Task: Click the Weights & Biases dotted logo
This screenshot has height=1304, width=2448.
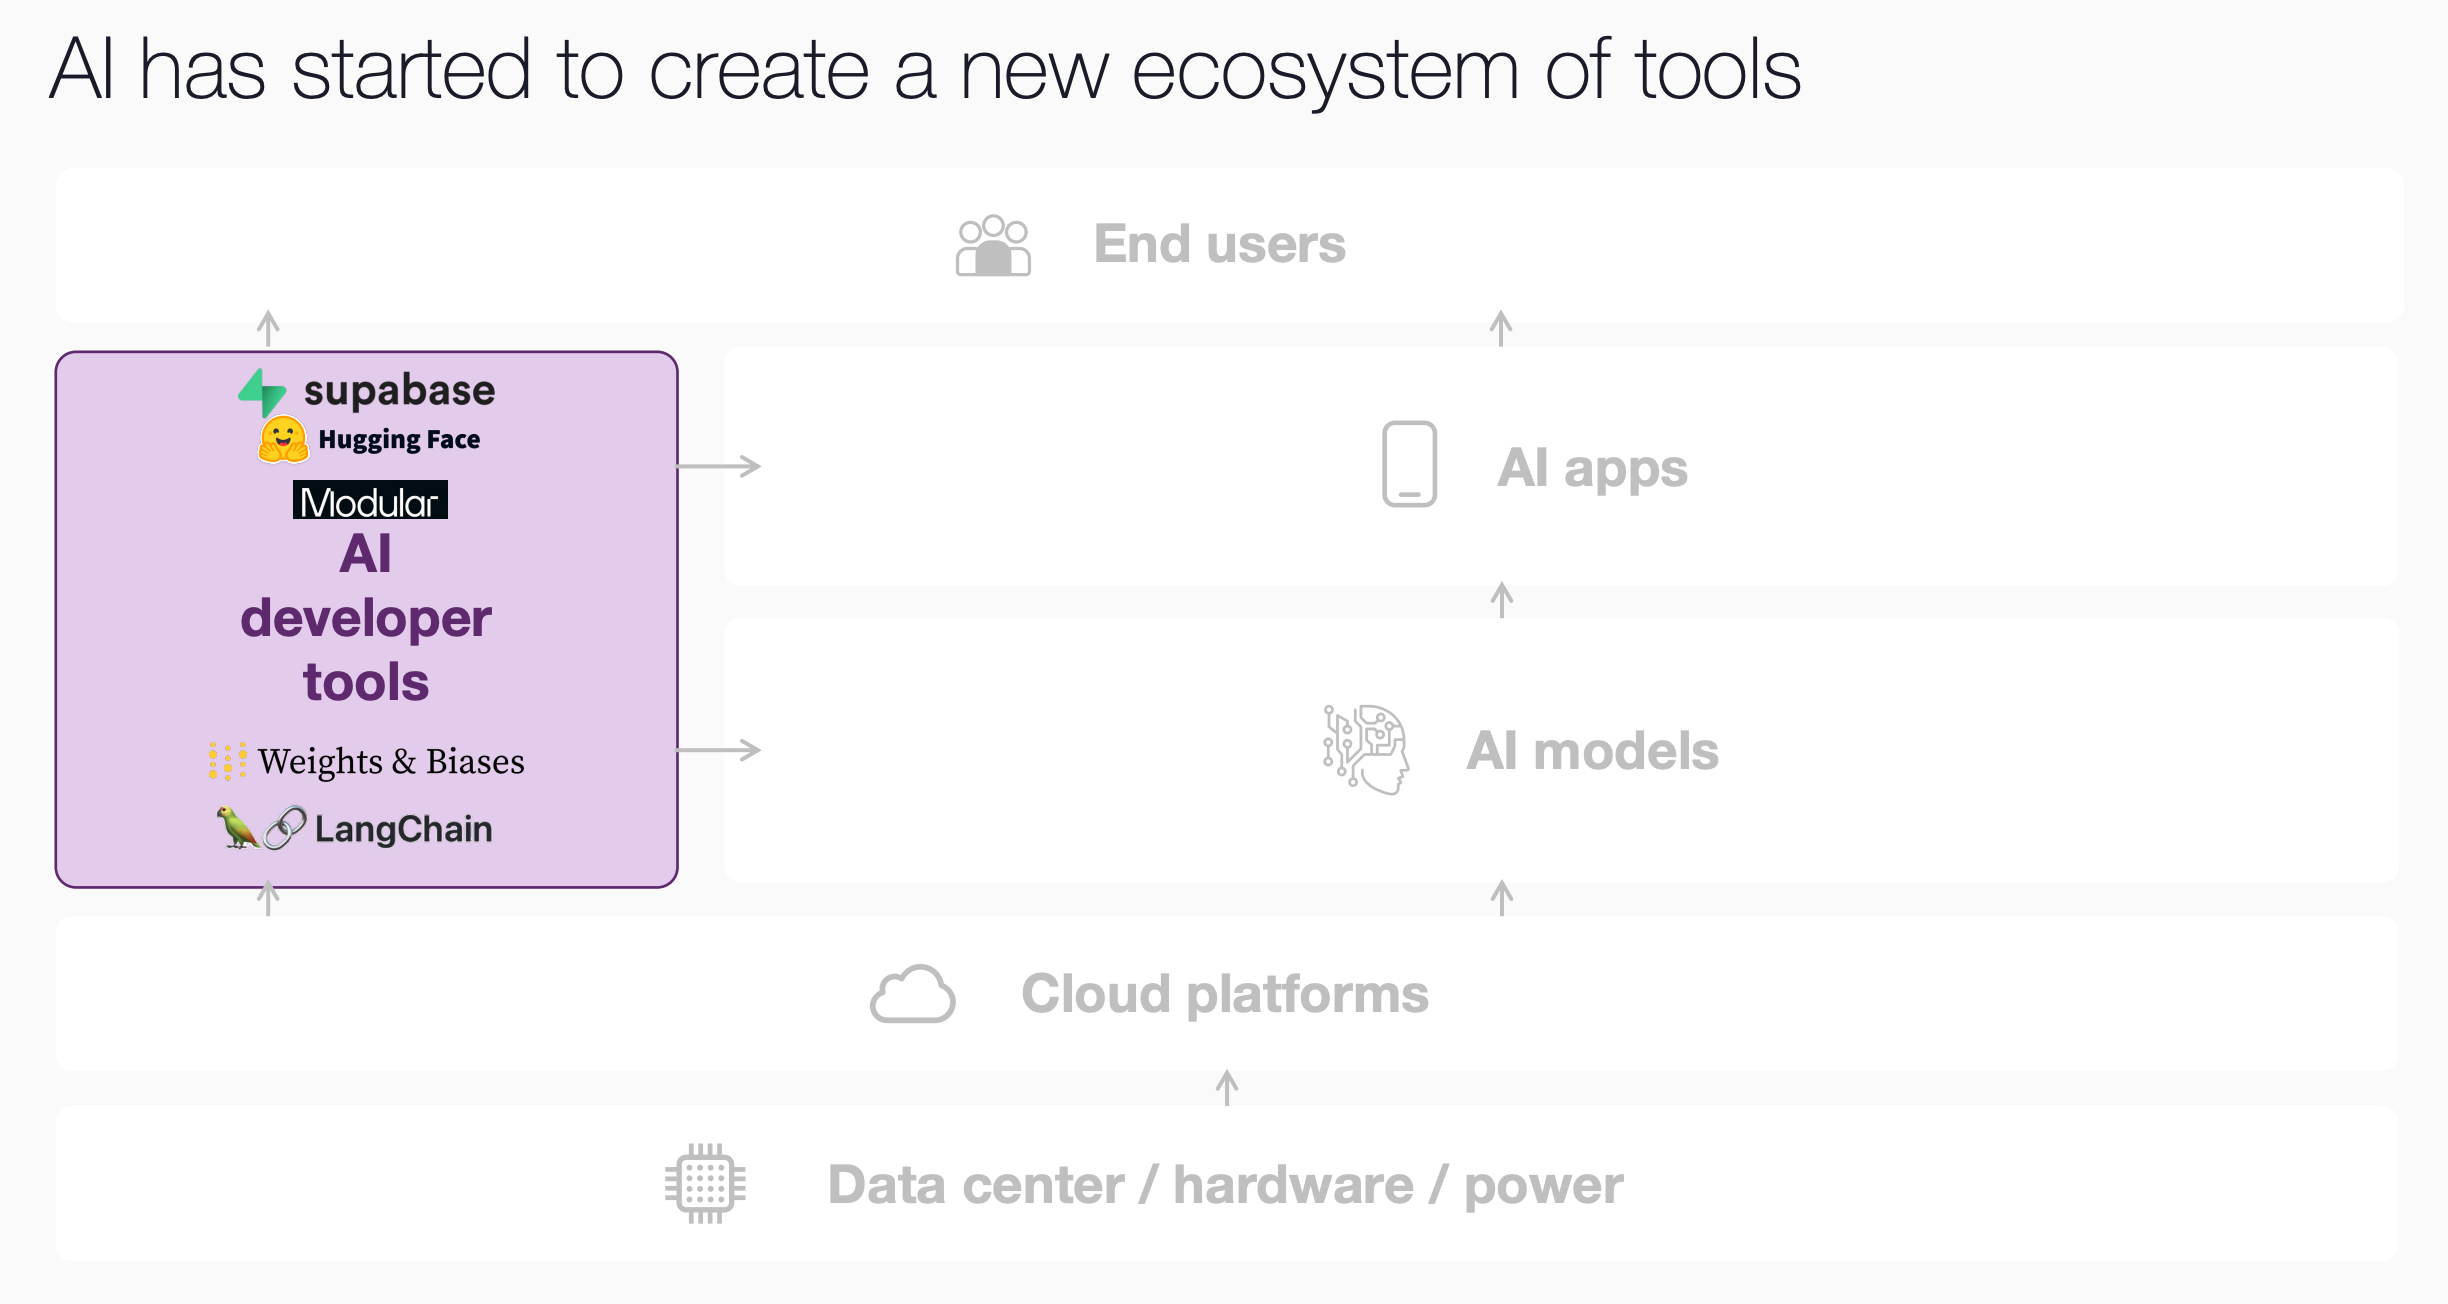Action: coord(227,761)
